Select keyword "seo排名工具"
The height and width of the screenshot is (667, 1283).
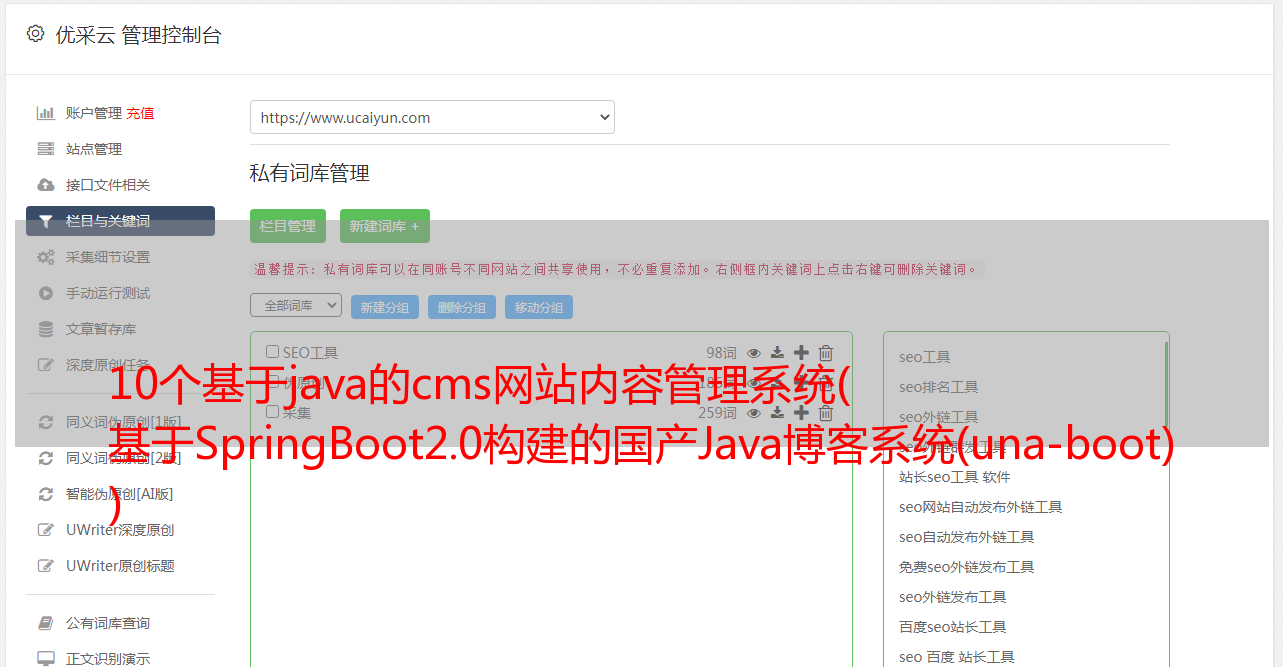[939, 387]
